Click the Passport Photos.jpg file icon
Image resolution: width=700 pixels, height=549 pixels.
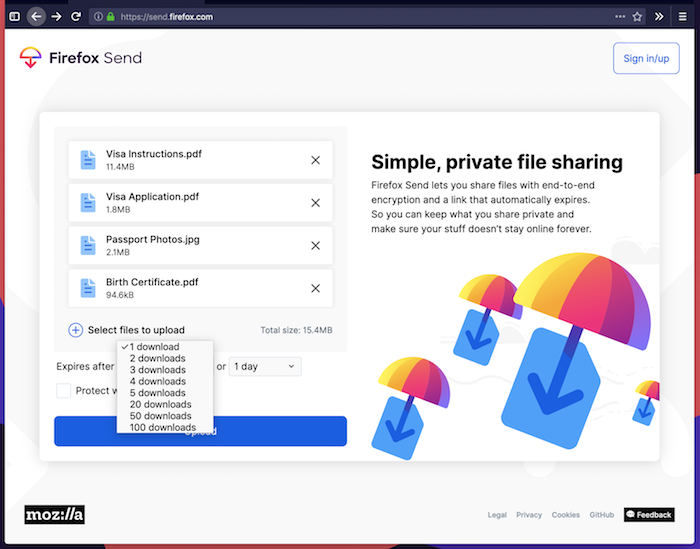pos(88,245)
